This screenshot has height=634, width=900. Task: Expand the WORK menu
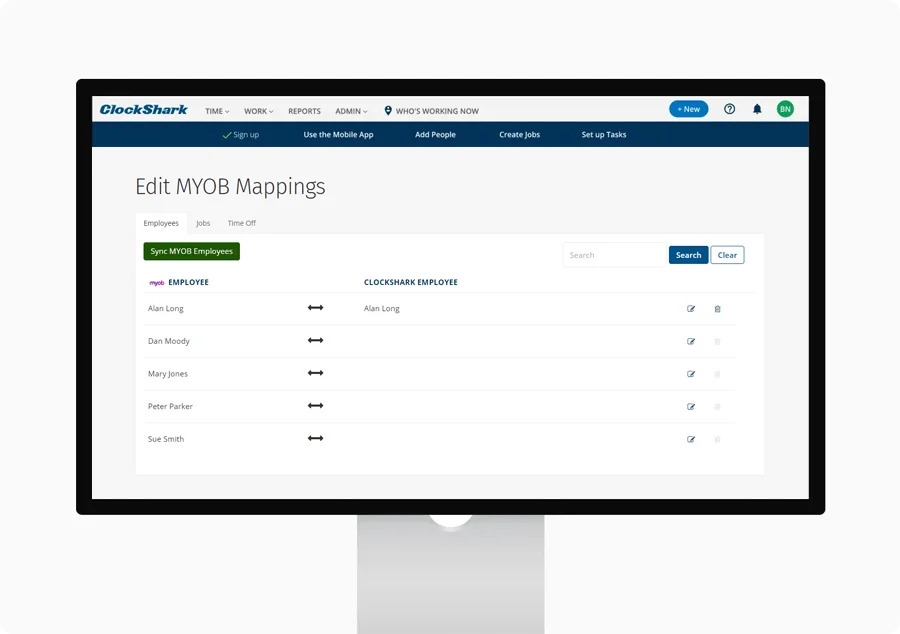click(x=259, y=111)
